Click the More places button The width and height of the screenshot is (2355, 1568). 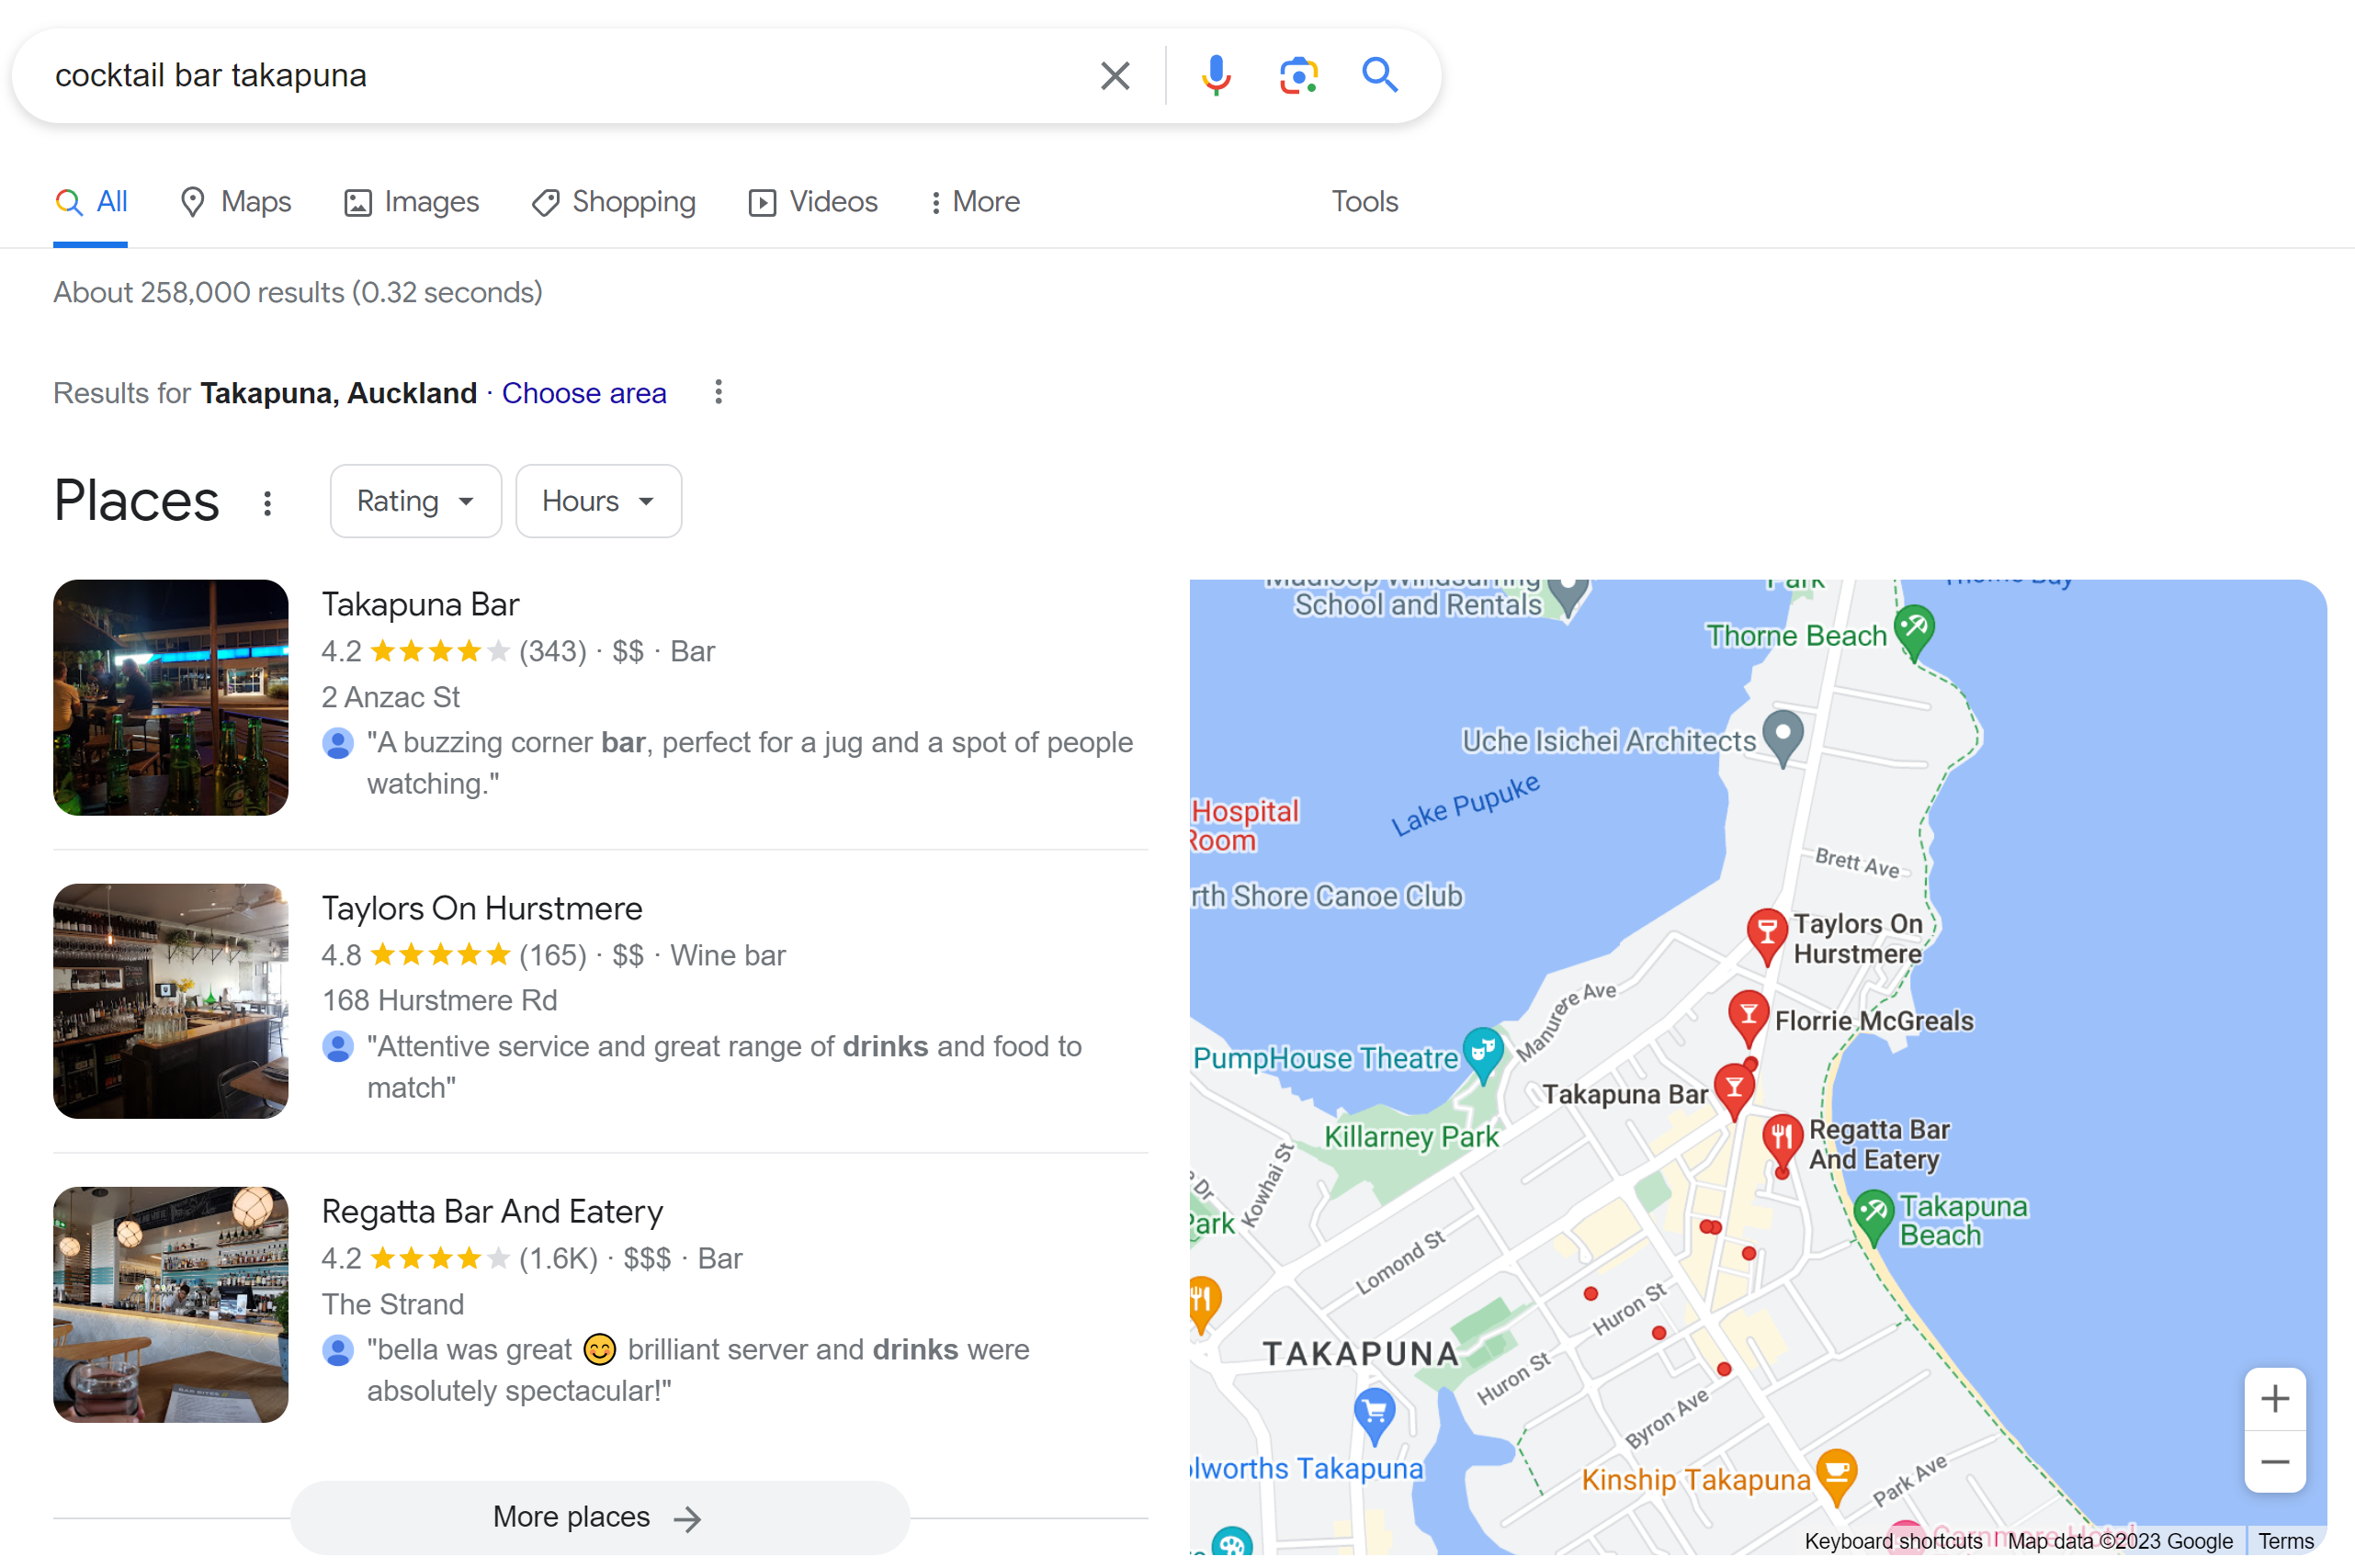[600, 1517]
